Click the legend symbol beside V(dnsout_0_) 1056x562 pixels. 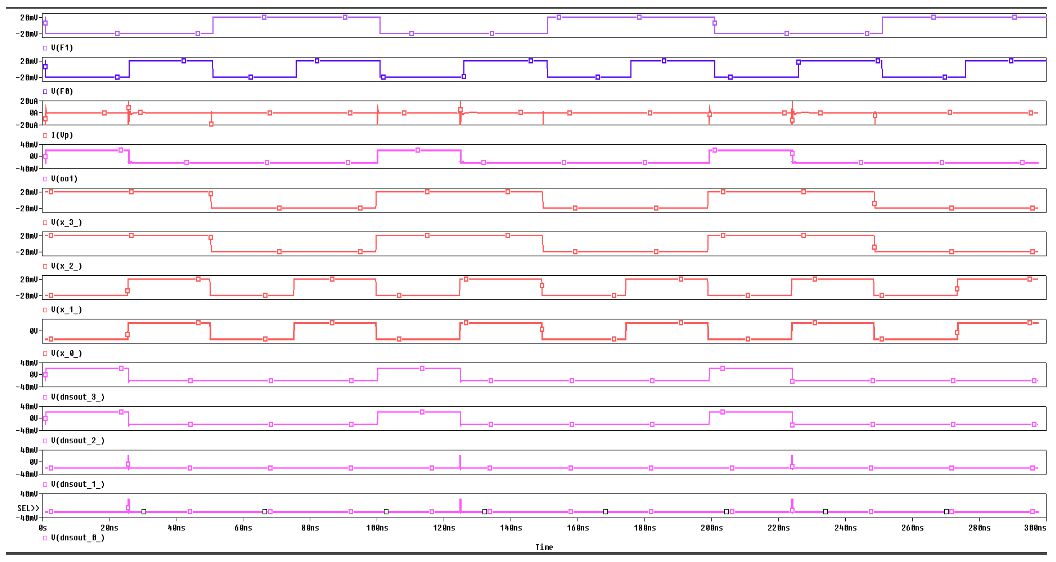[x=45, y=538]
